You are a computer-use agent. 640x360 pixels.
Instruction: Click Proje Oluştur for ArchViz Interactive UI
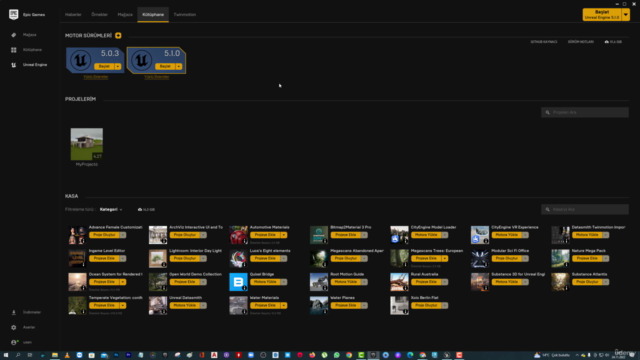pyautogui.click(x=185, y=235)
